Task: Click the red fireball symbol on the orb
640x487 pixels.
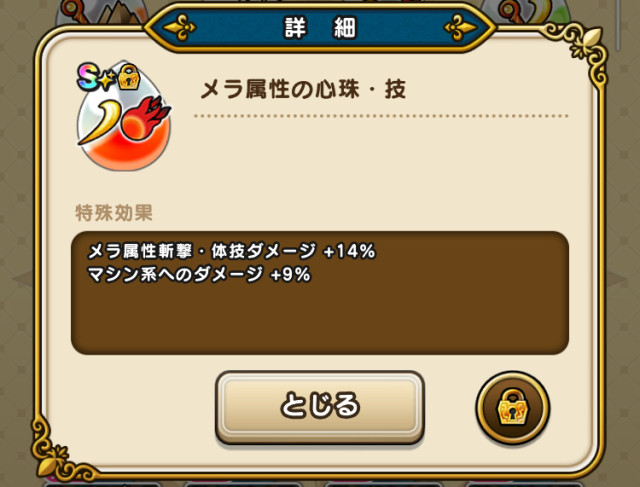Action: point(145,119)
